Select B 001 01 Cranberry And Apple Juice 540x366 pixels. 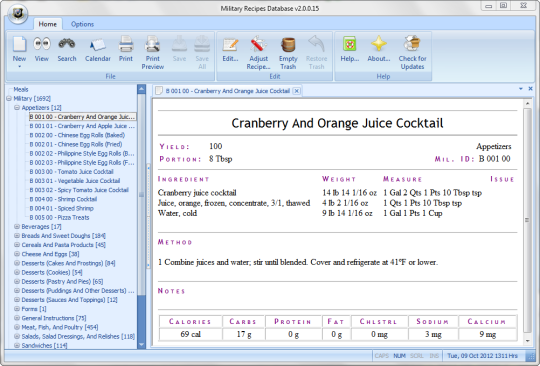(x=82, y=126)
